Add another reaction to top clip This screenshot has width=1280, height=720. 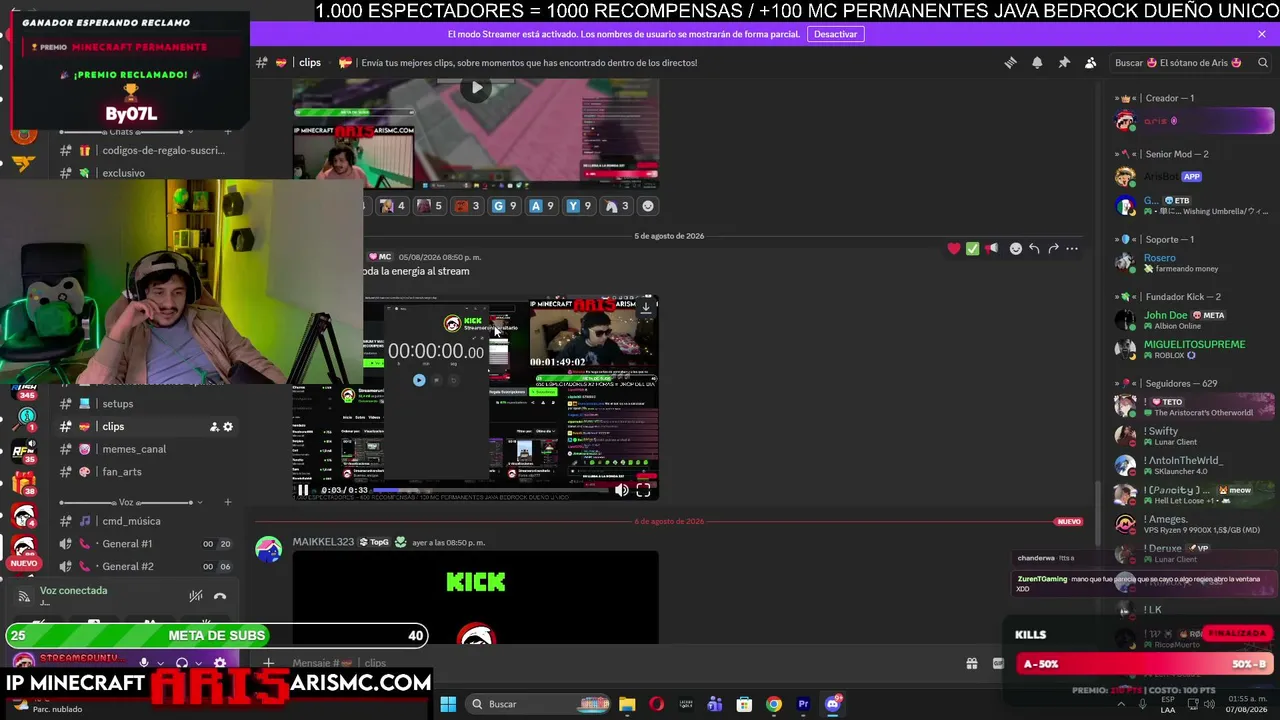click(x=648, y=206)
